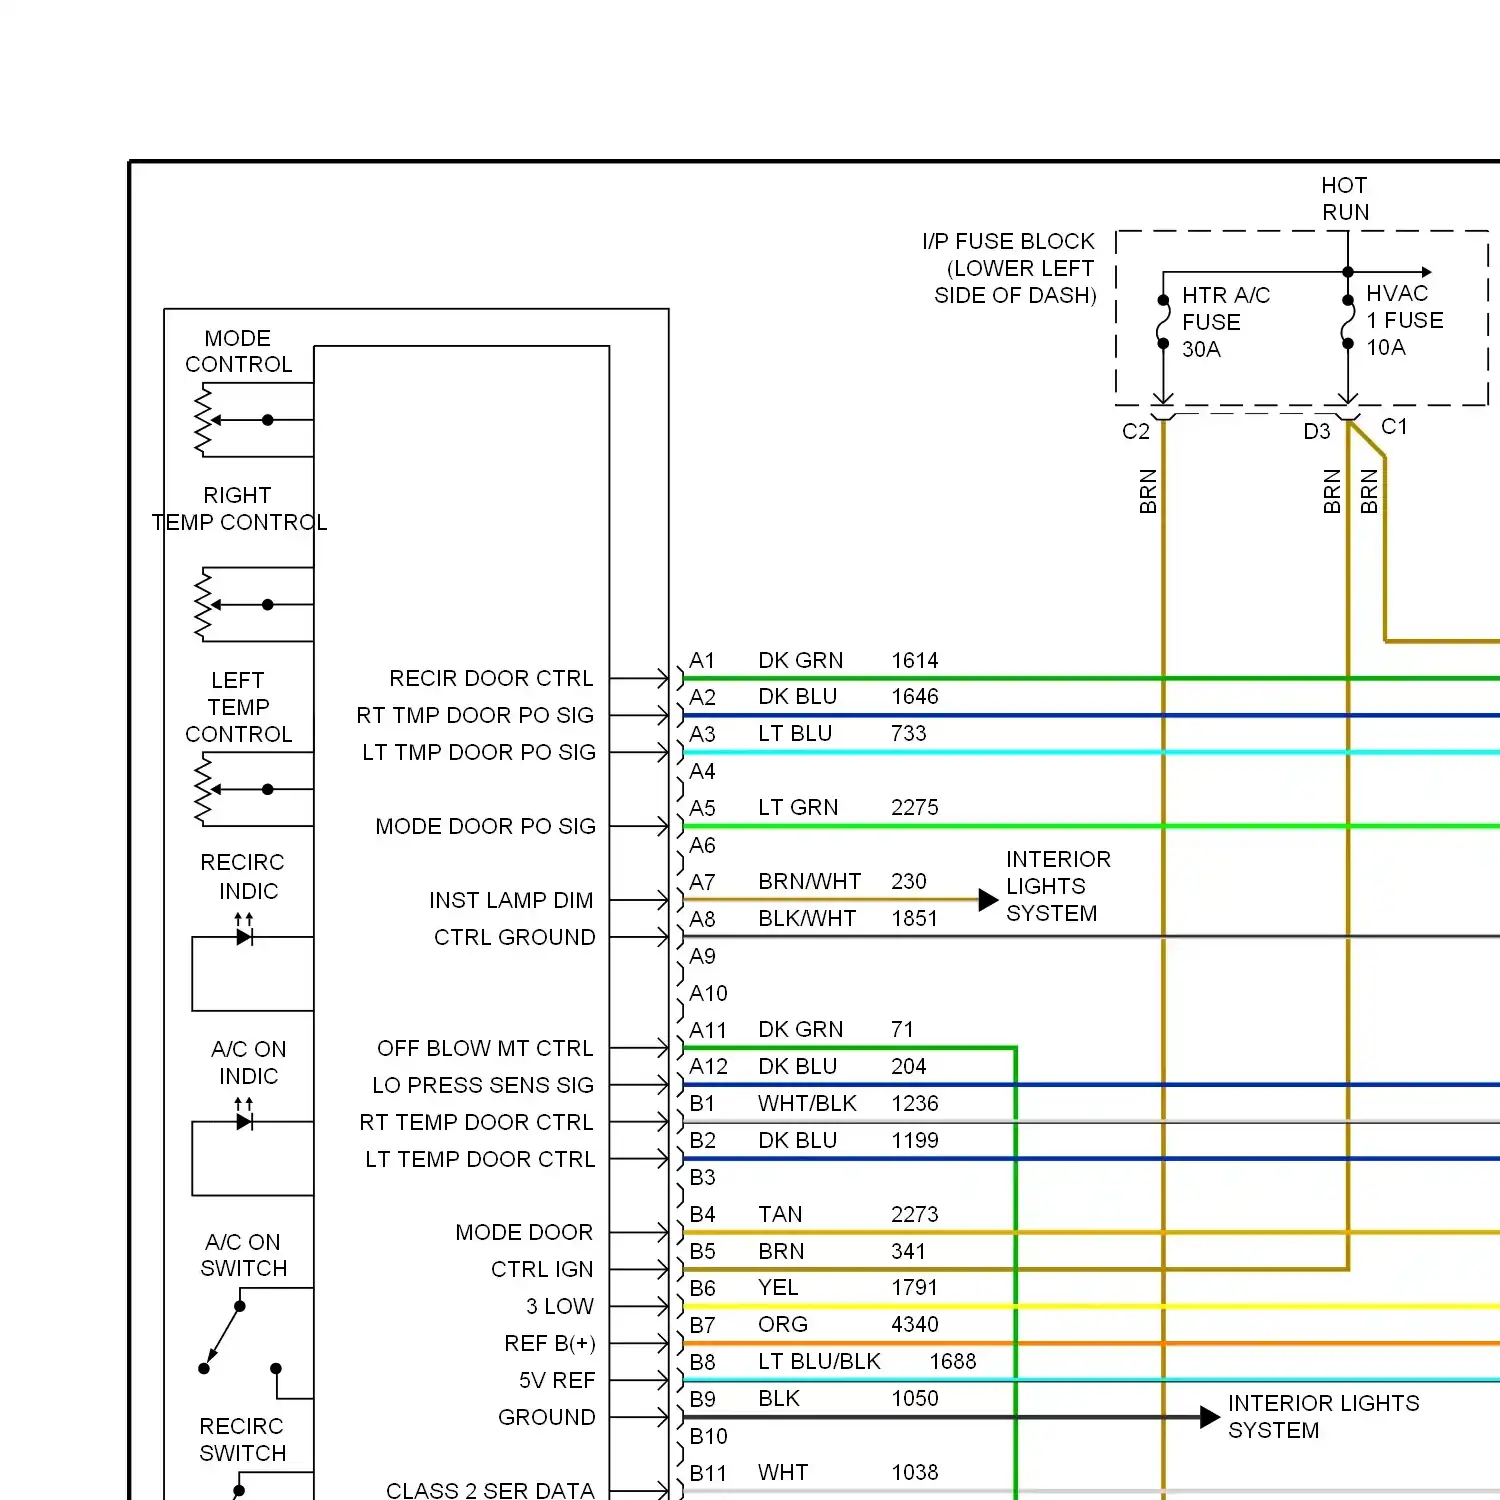Click arrowhead on BRN/WHT wire at A7
The width and height of the screenshot is (1500, 1500).
click(x=988, y=900)
